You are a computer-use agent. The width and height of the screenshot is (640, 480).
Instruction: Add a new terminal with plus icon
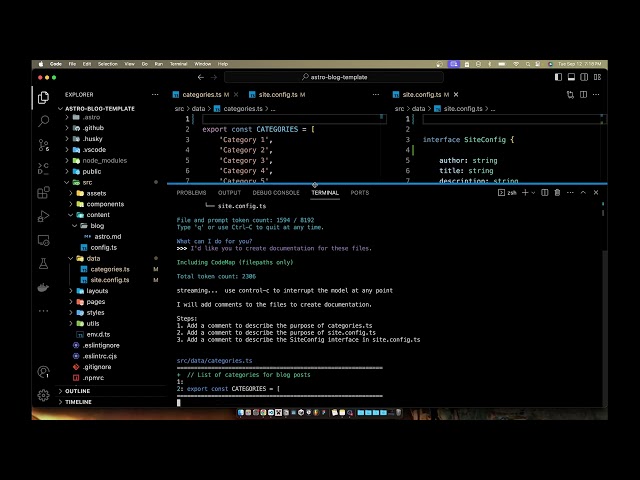click(x=525, y=193)
